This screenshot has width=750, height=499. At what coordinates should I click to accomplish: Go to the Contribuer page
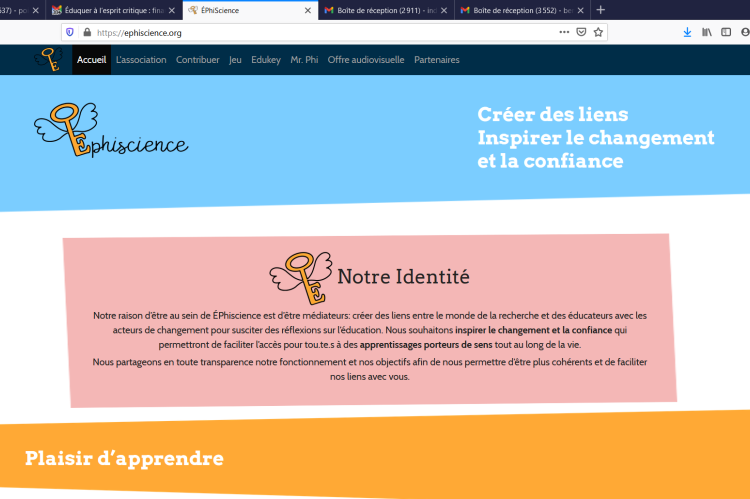coord(198,60)
